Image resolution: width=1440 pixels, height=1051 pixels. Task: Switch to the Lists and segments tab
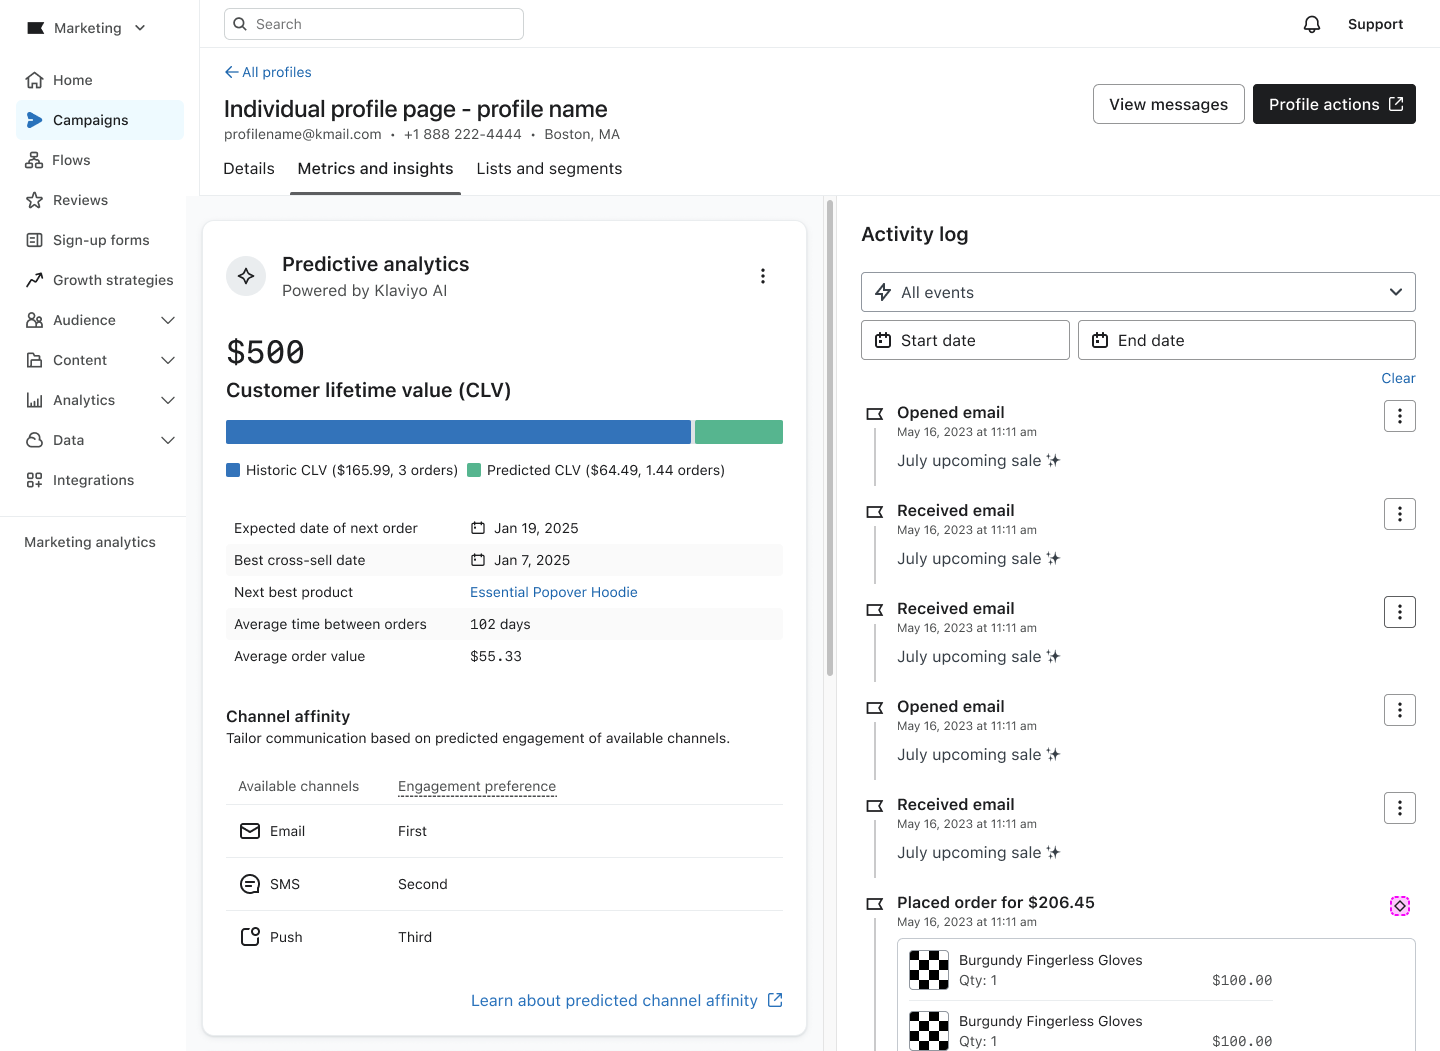[549, 168]
